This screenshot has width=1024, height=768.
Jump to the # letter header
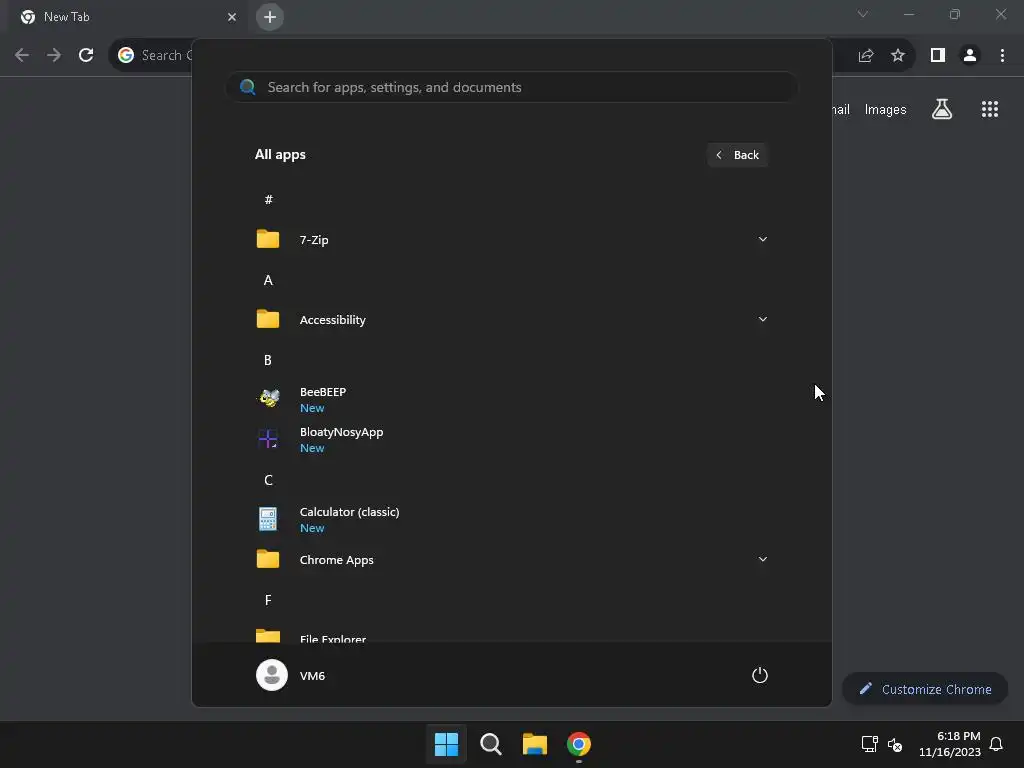click(x=268, y=200)
